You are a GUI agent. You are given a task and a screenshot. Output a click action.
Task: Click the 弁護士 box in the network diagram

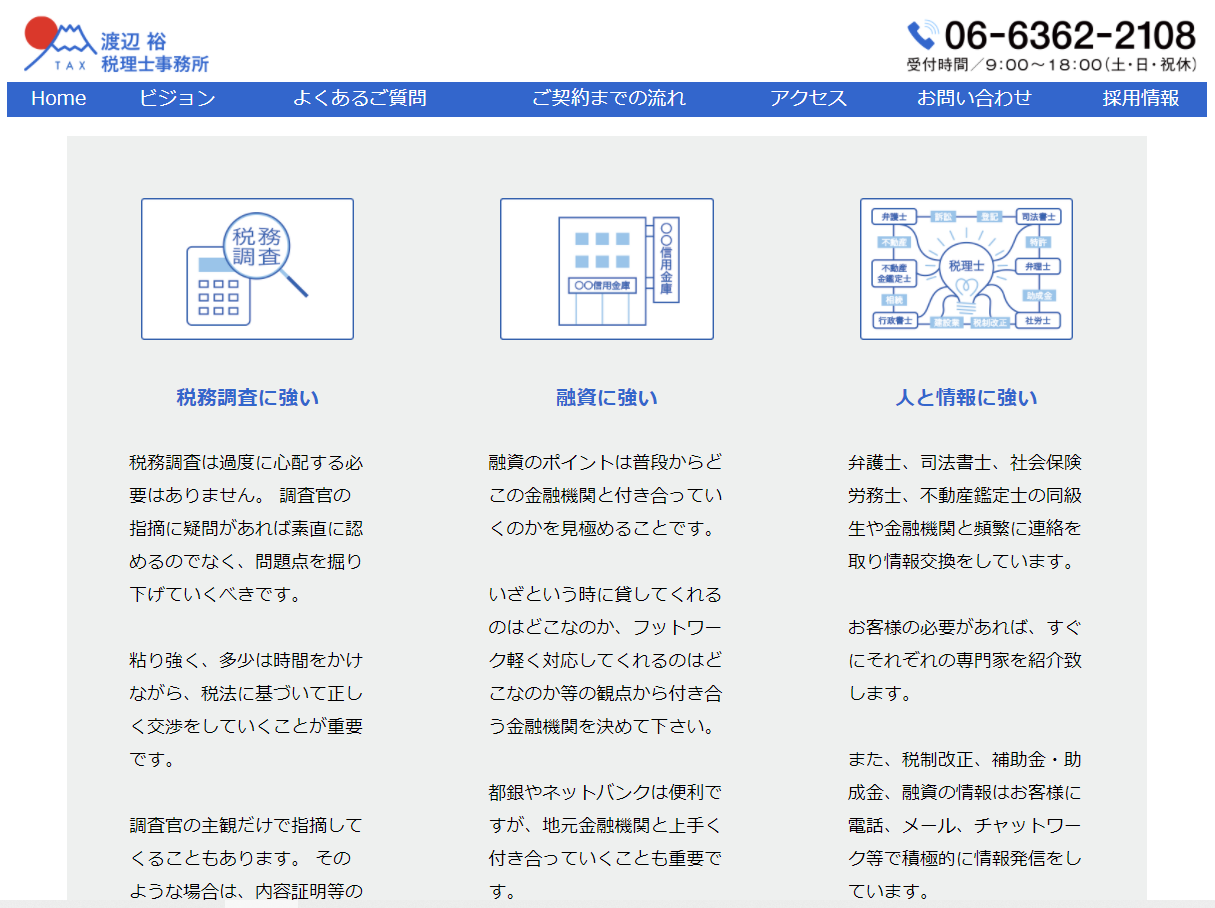tap(894, 216)
